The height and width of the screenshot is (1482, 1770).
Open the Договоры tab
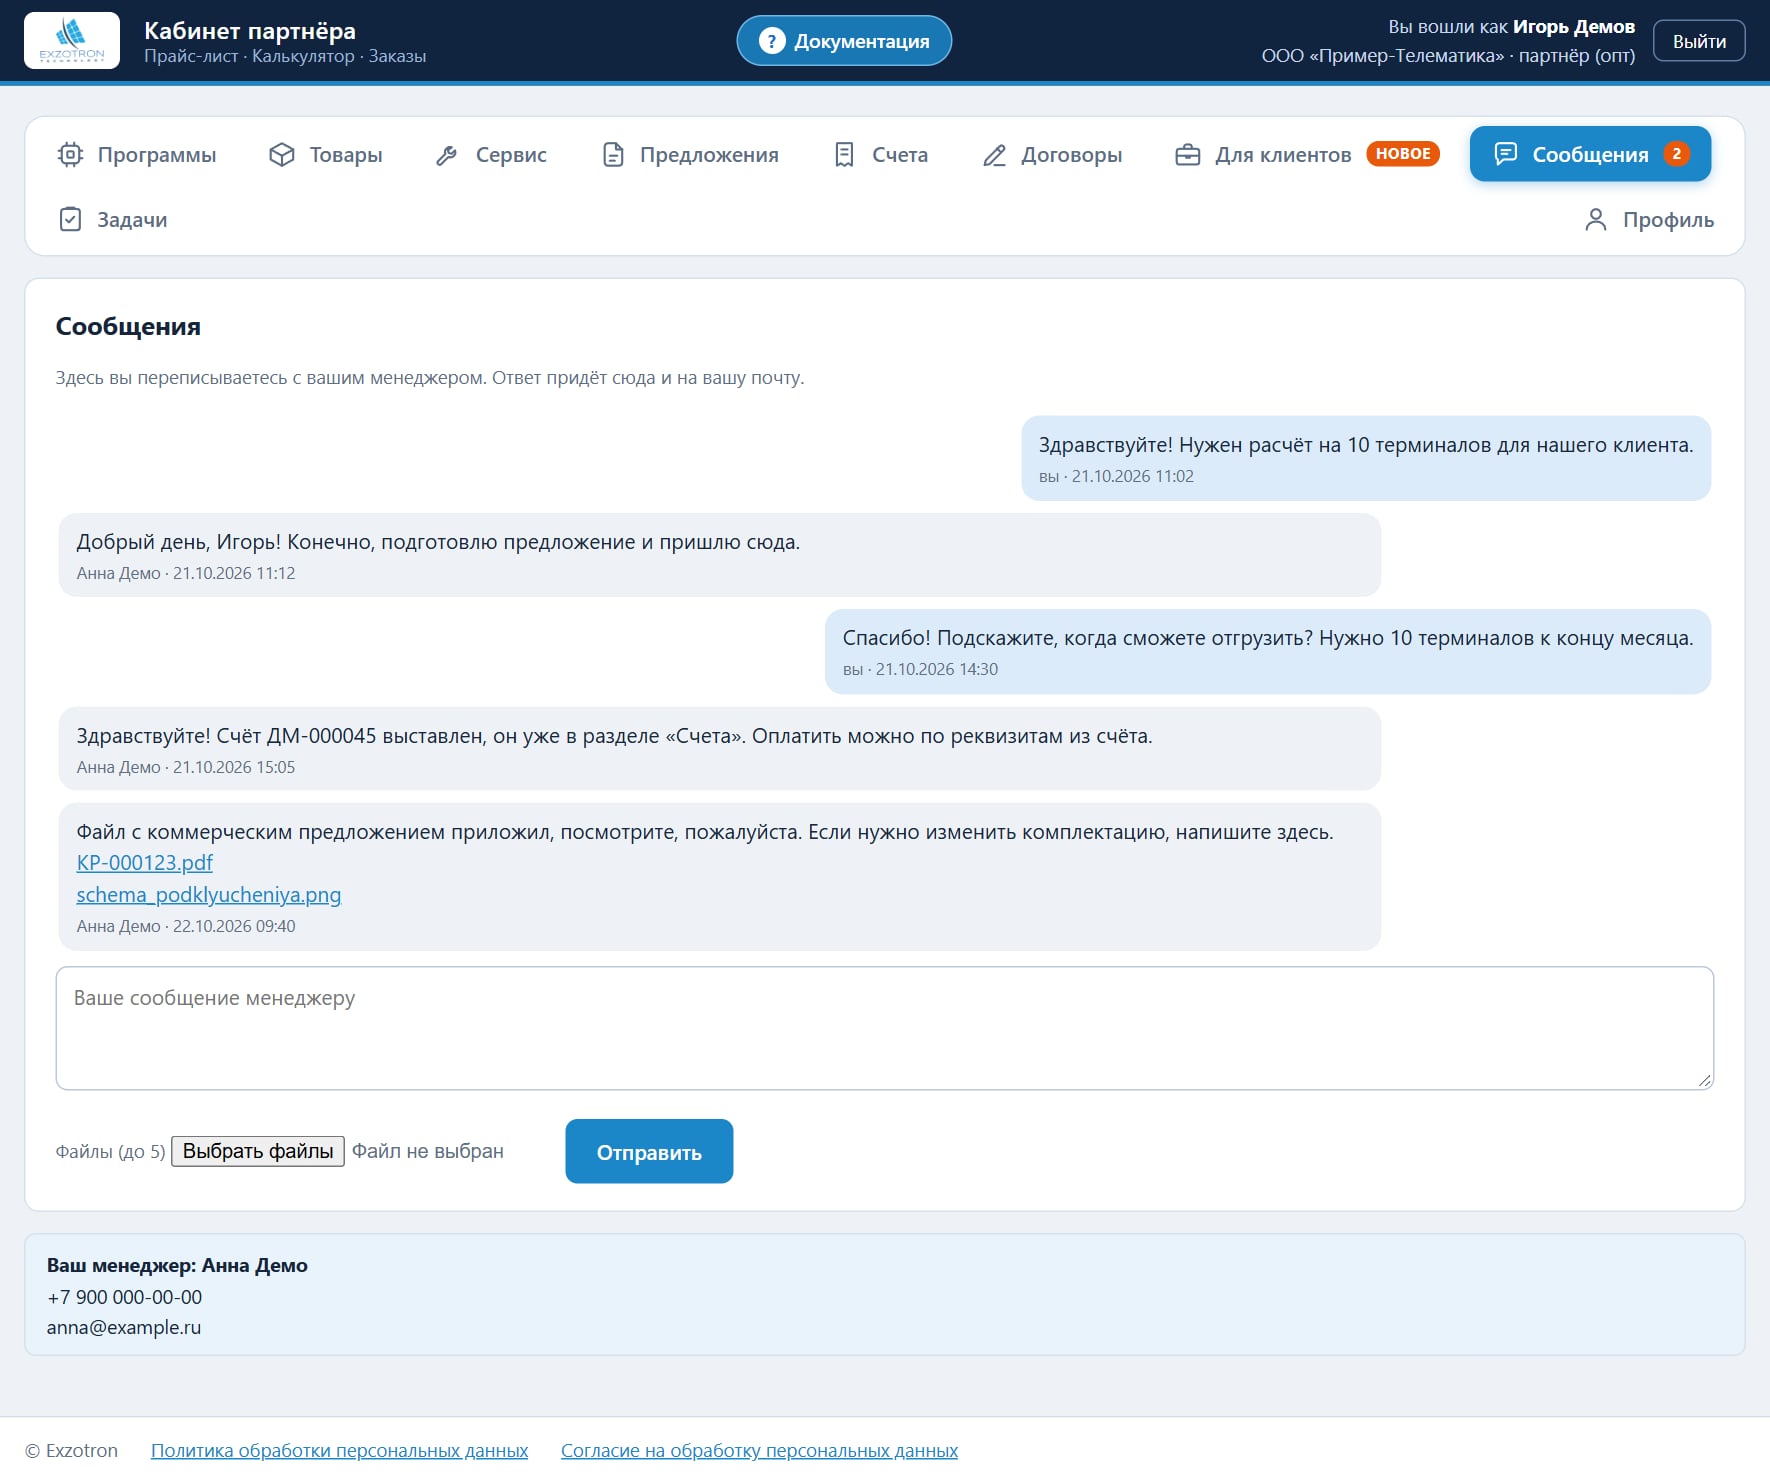coord(1052,155)
